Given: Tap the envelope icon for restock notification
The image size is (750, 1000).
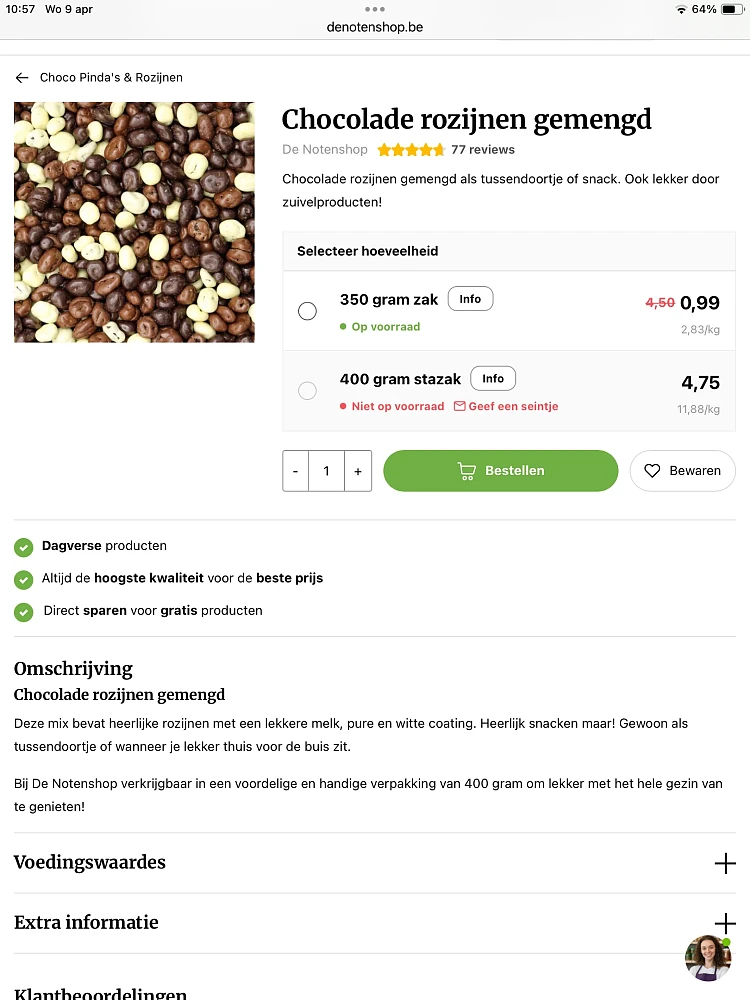Looking at the screenshot, I should click(x=460, y=406).
